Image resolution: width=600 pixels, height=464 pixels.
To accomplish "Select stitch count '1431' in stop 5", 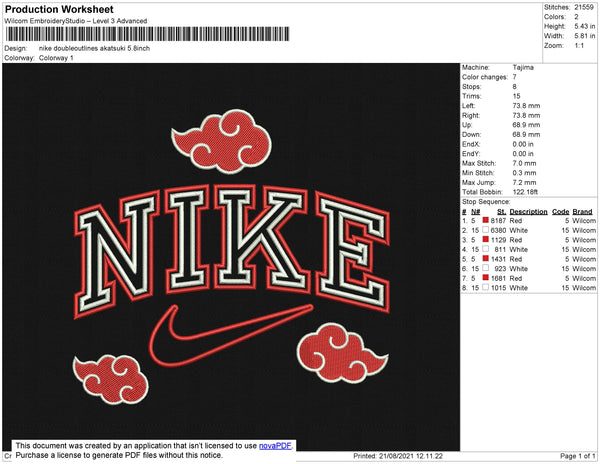I will pos(498,259).
